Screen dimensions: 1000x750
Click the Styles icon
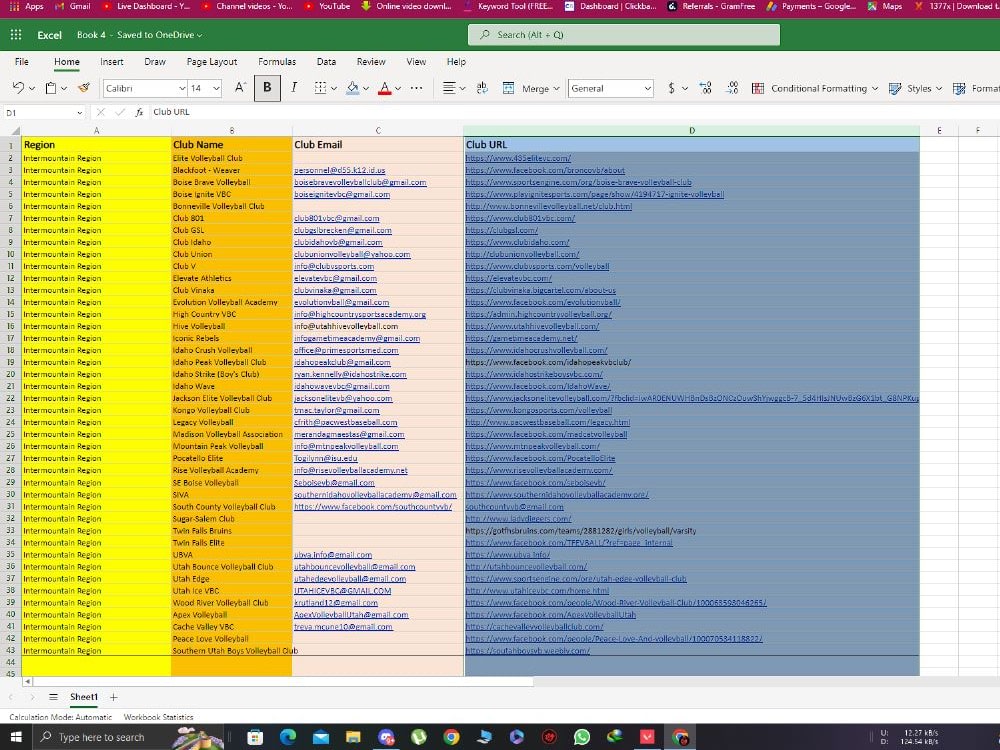pos(895,88)
